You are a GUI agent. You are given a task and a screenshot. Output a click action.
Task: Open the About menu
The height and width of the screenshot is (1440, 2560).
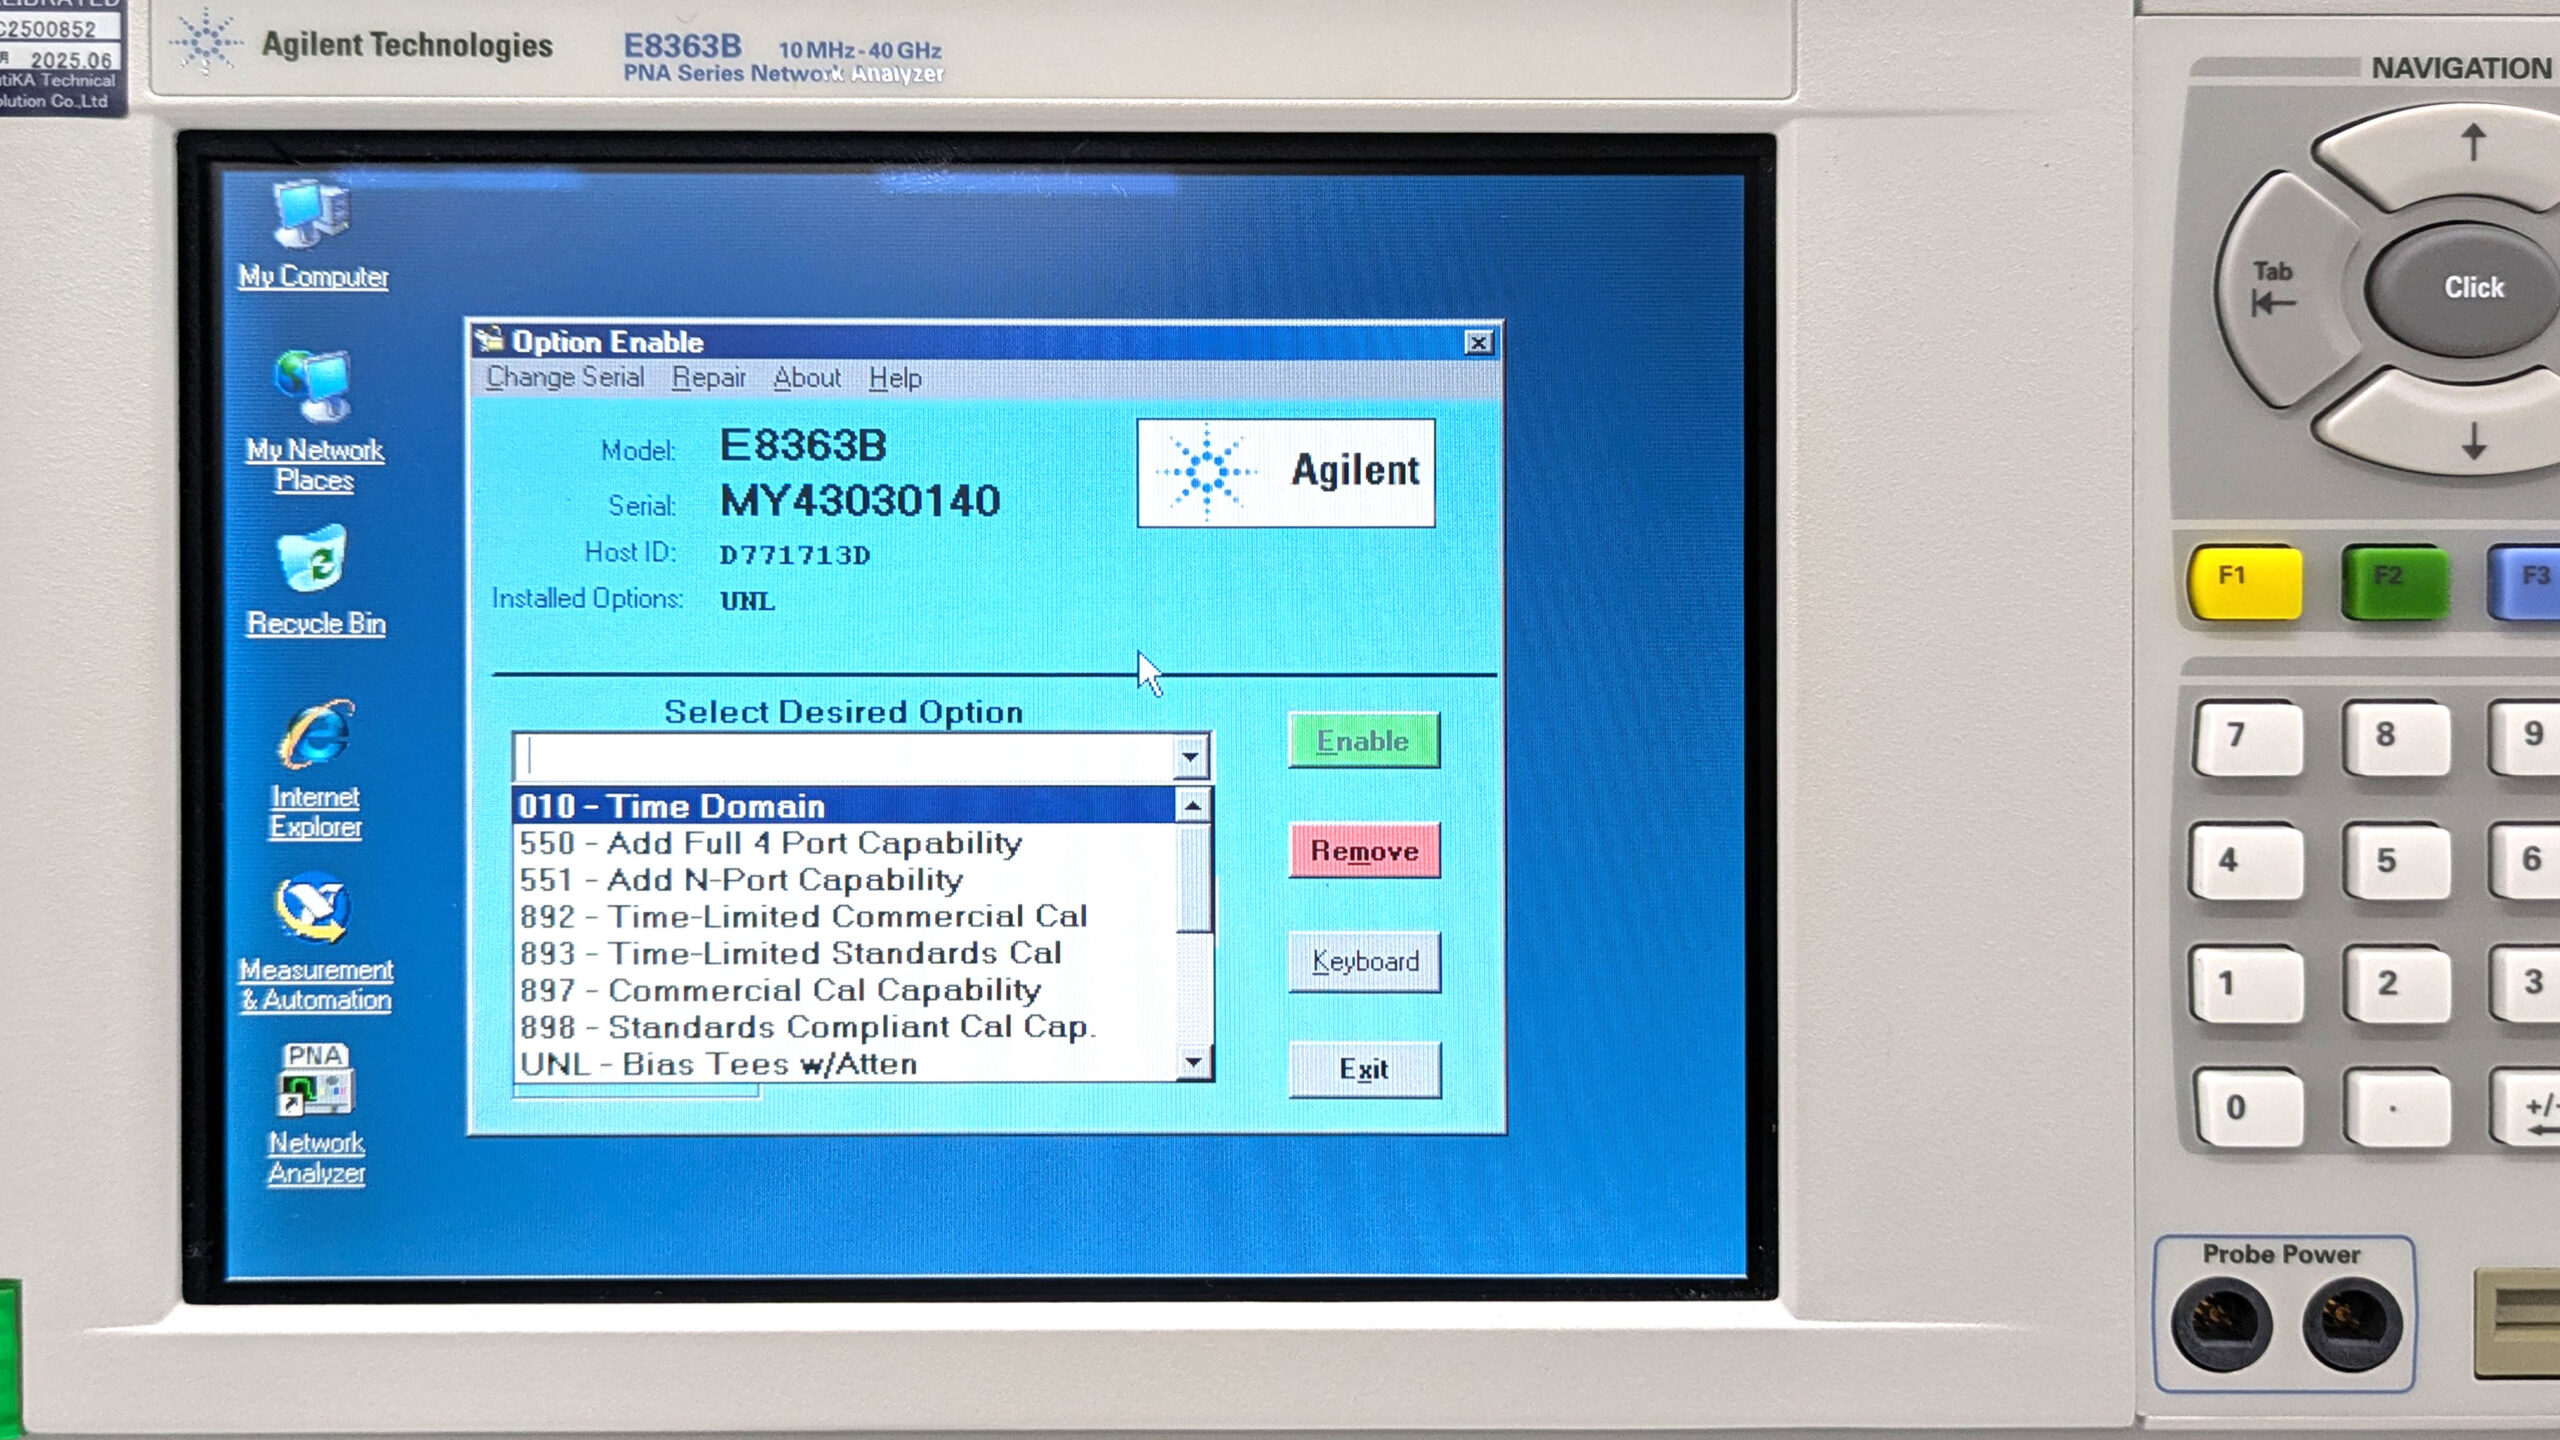(x=806, y=378)
